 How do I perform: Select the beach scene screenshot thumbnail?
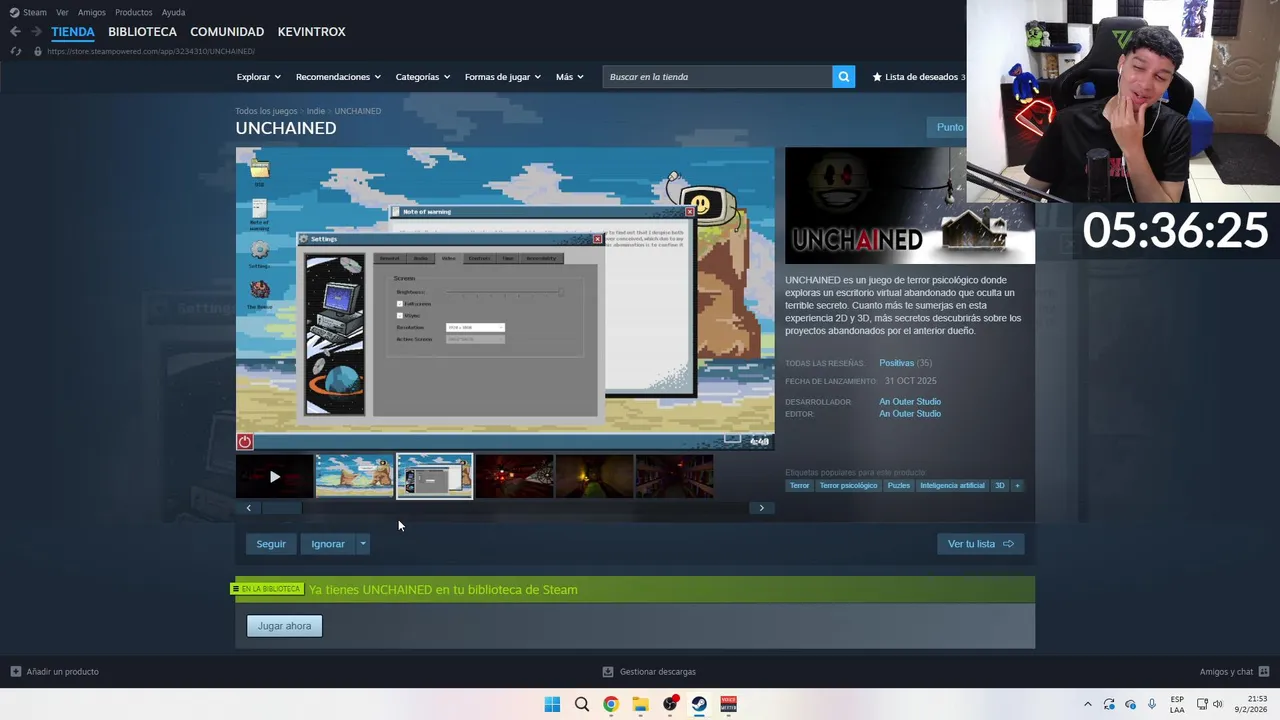pyautogui.click(x=355, y=477)
